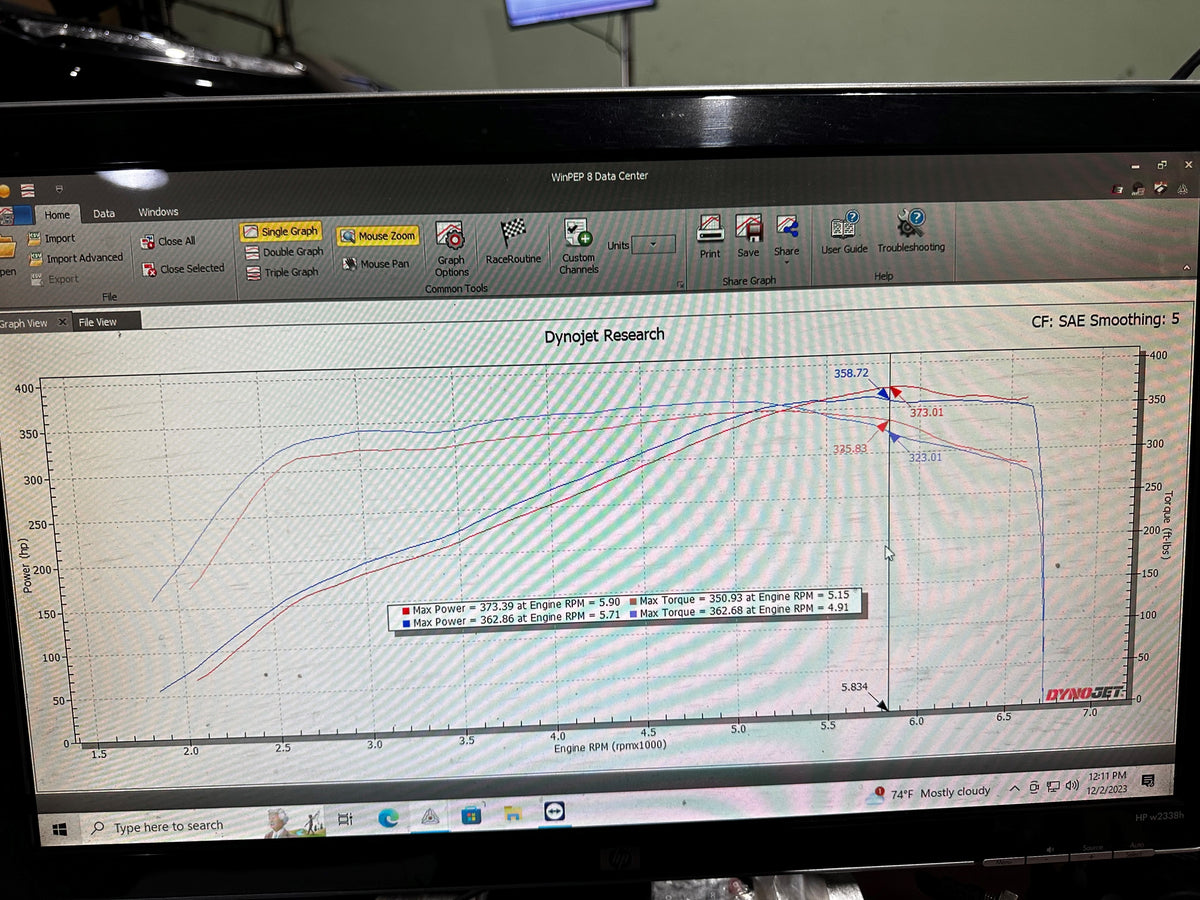Switch to Double Graph layout
The image size is (1200, 900).
[x=283, y=252]
